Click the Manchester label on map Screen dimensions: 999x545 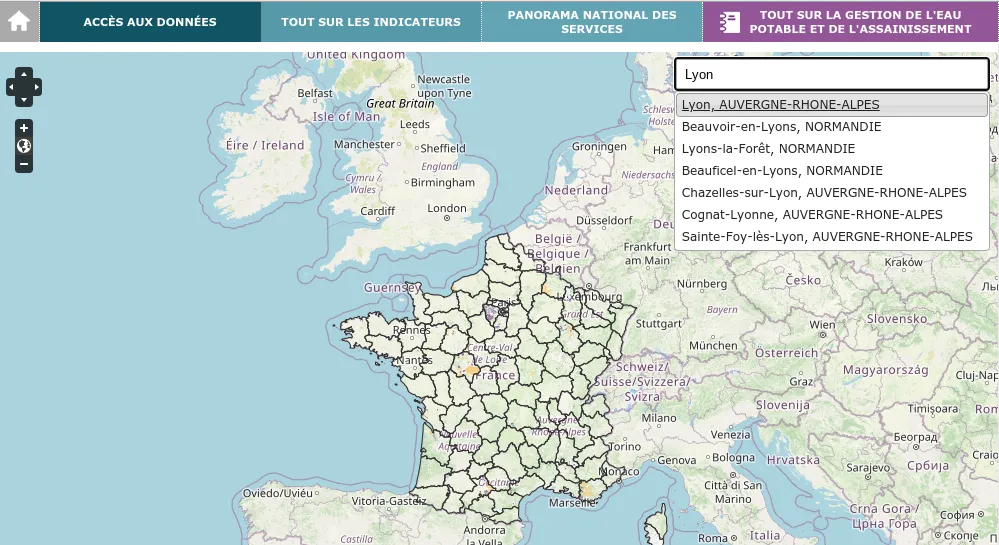[364, 145]
